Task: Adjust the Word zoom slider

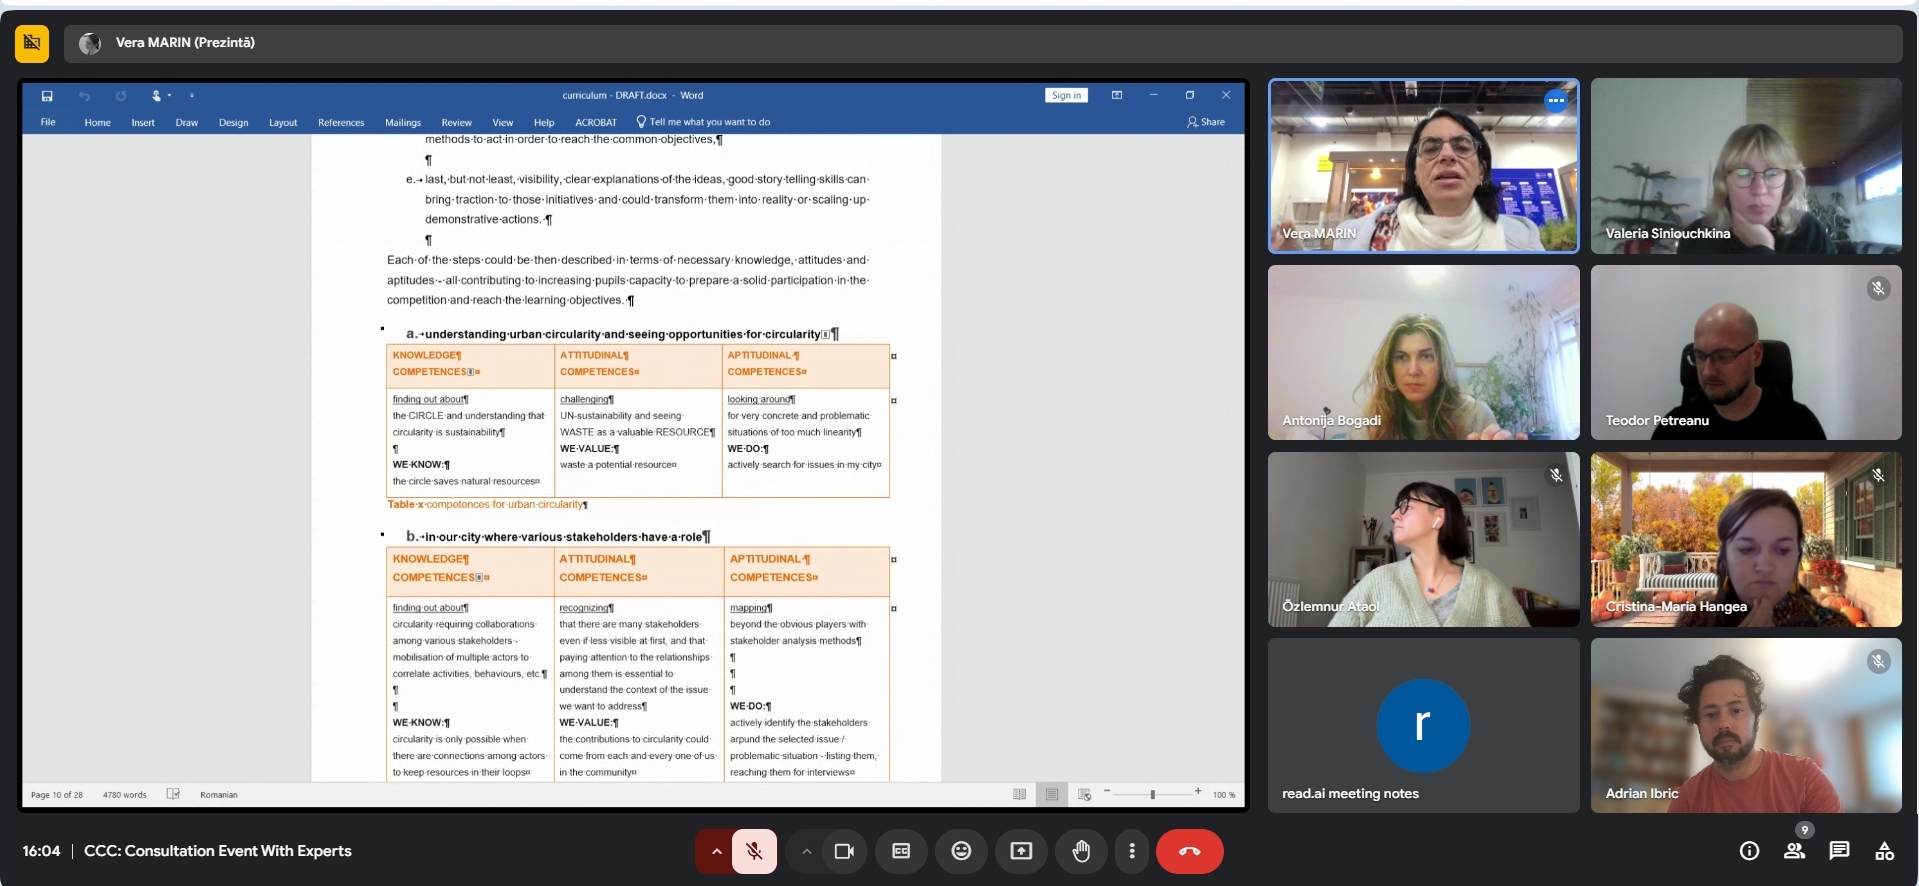Action: [1153, 794]
